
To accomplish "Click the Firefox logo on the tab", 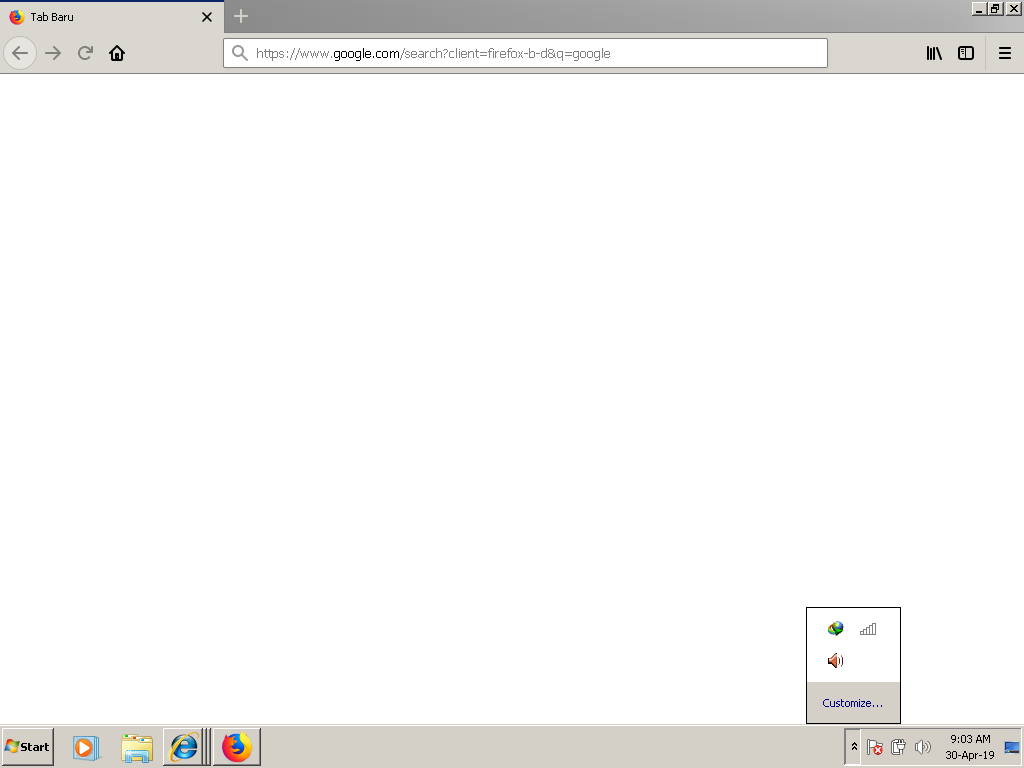I will click(x=17, y=17).
